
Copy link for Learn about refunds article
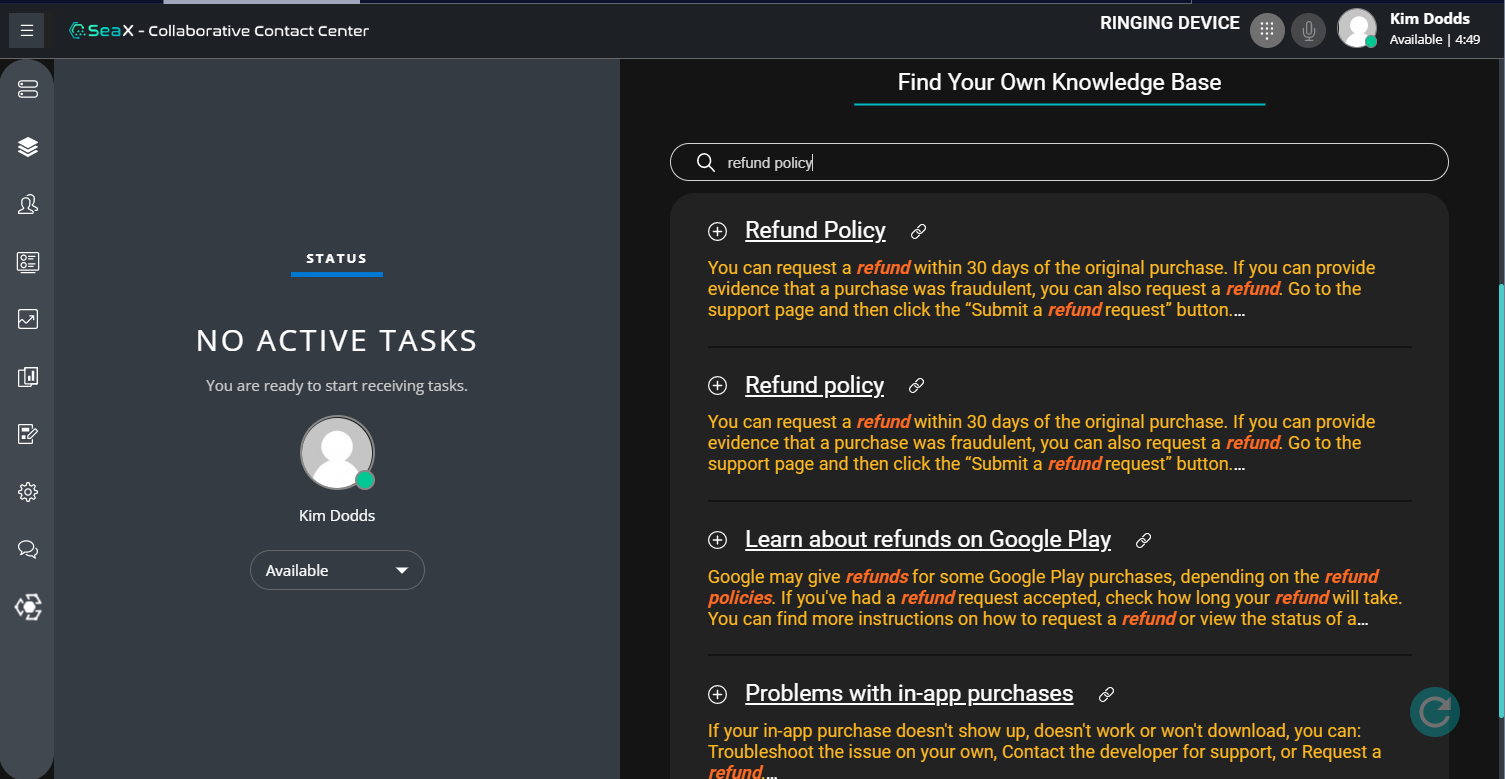pyautogui.click(x=1144, y=540)
